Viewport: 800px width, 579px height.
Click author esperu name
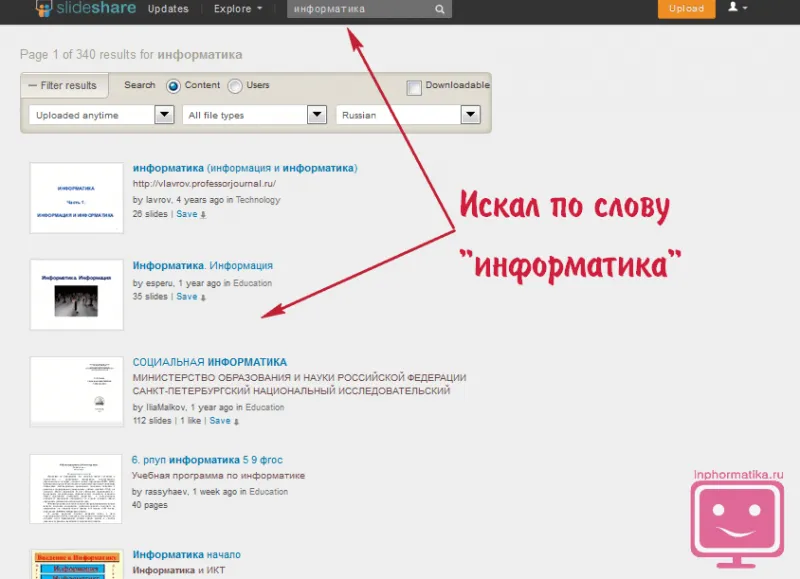(159, 283)
